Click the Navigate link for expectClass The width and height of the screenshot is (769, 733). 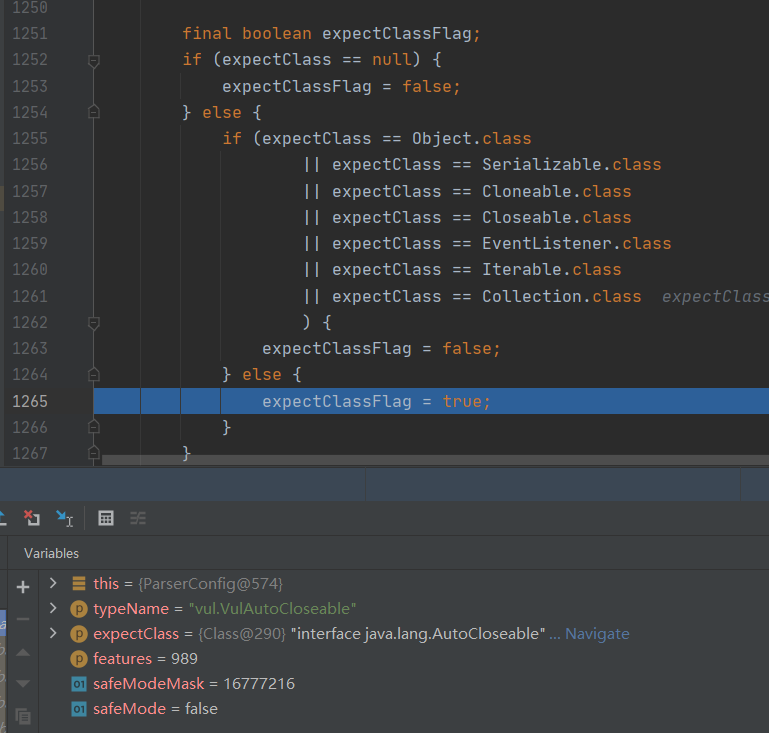[597, 634]
